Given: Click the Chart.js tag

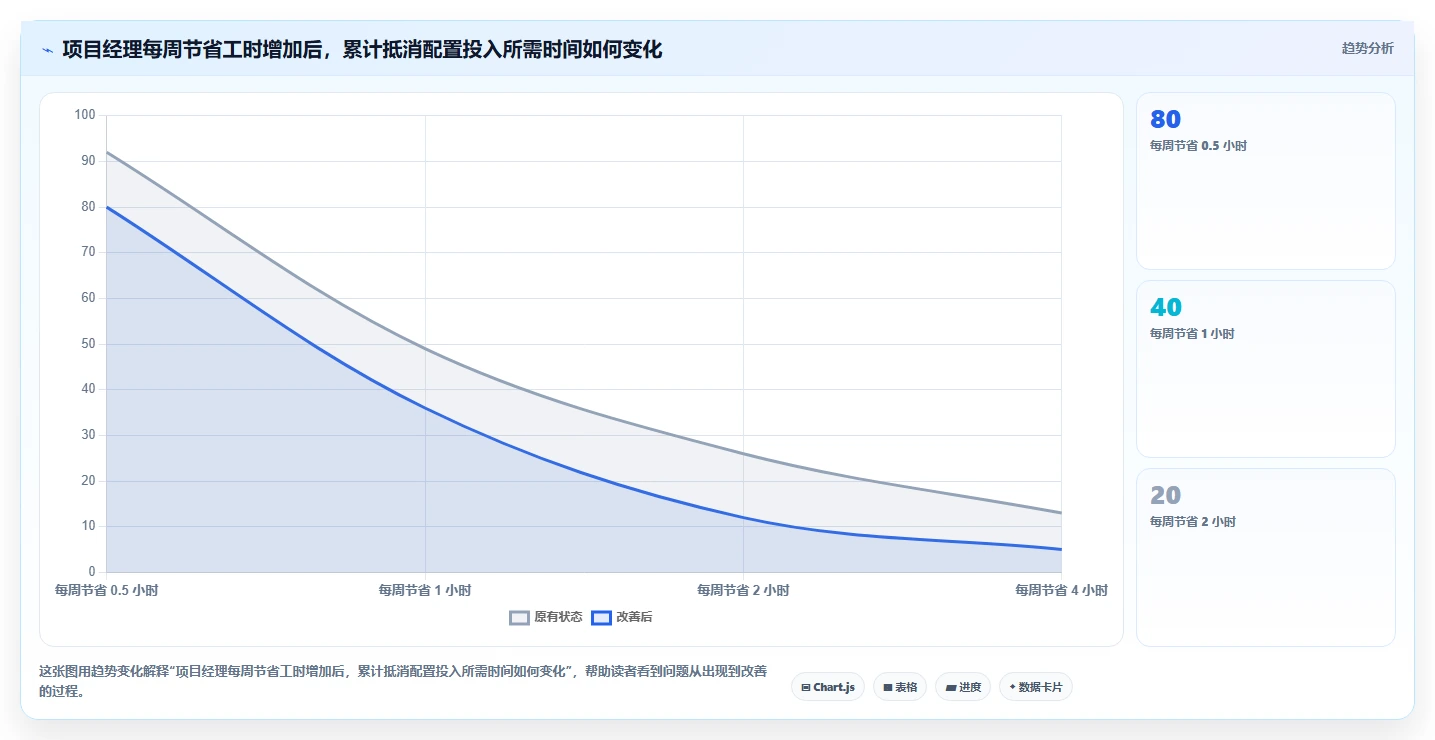Looking at the screenshot, I should (828, 687).
